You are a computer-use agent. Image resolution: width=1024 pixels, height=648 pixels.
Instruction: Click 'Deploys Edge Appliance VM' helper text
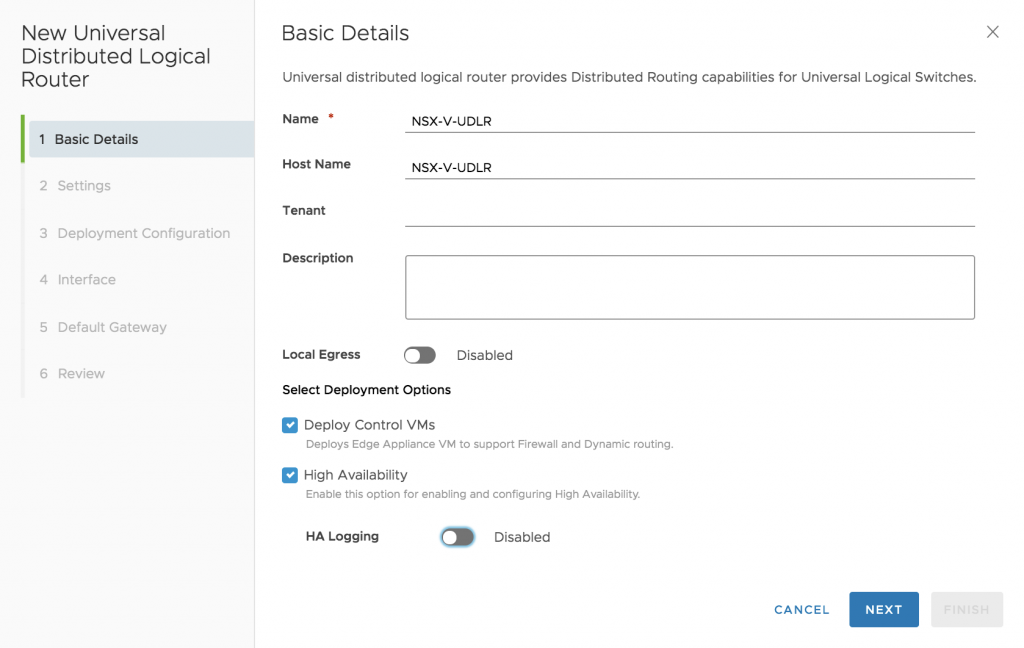point(489,444)
